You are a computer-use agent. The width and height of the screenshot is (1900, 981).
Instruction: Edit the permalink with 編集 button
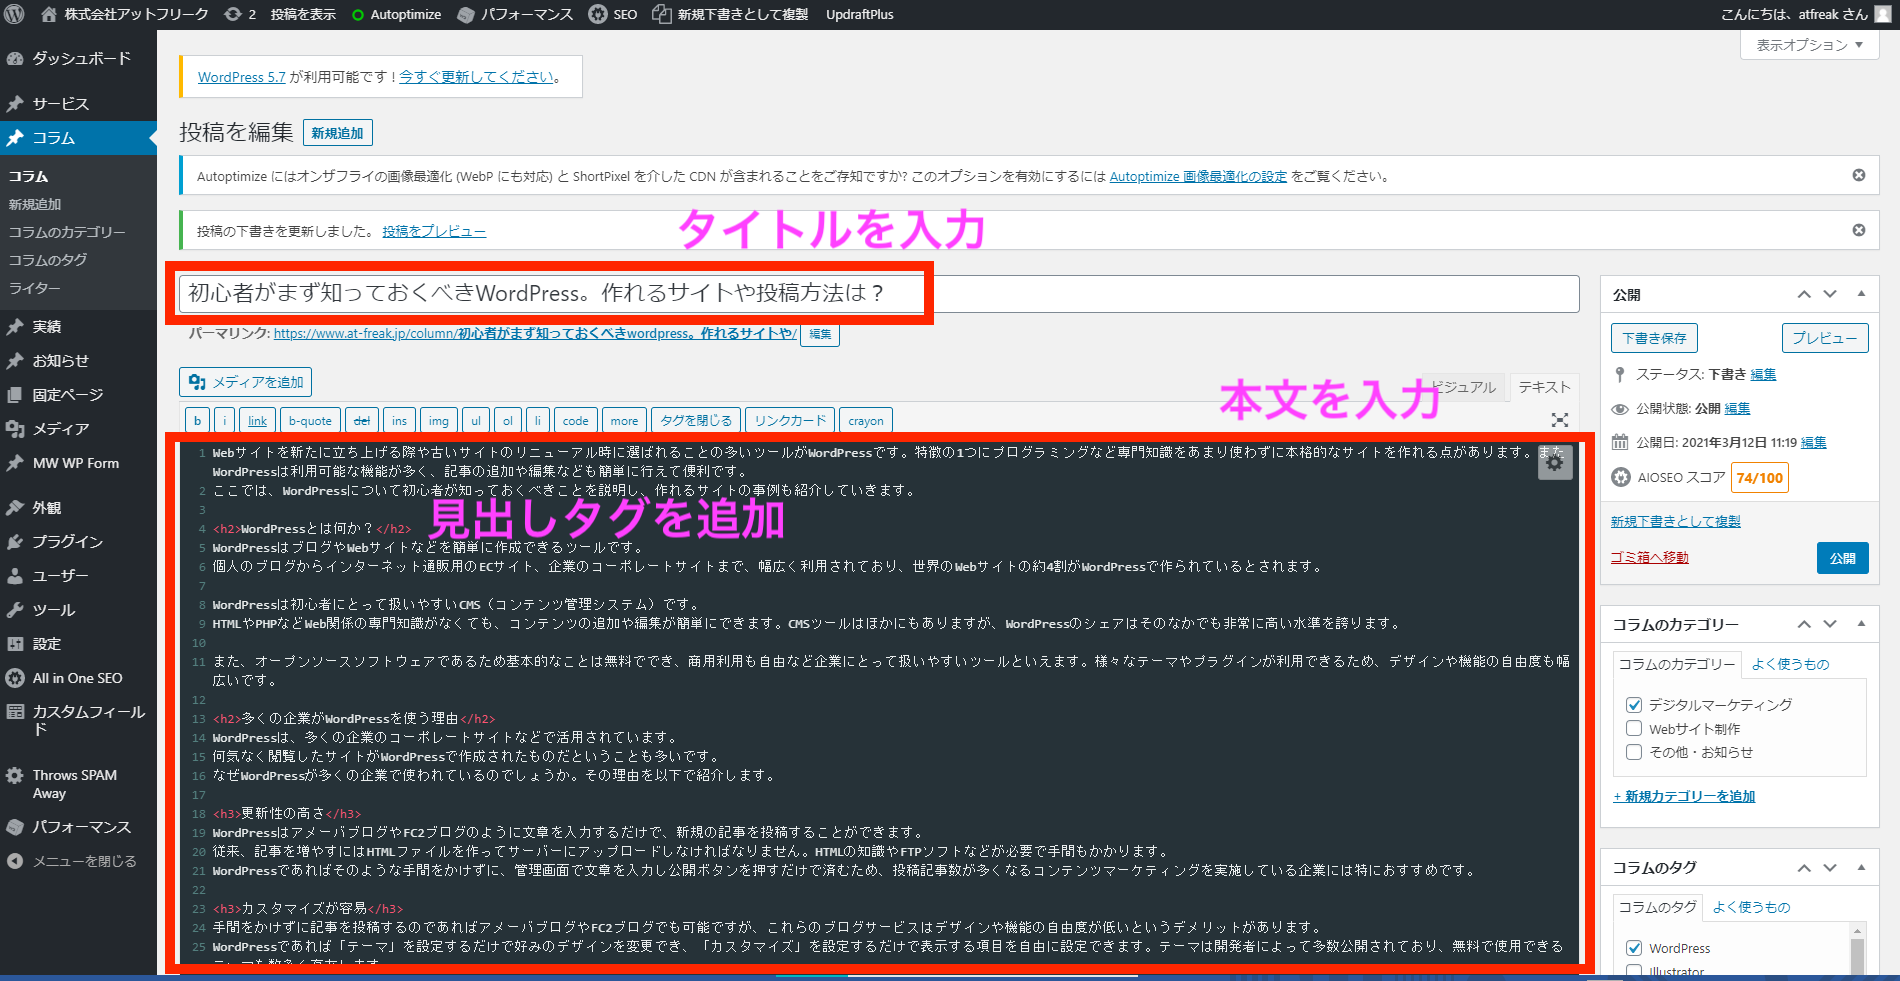point(820,334)
